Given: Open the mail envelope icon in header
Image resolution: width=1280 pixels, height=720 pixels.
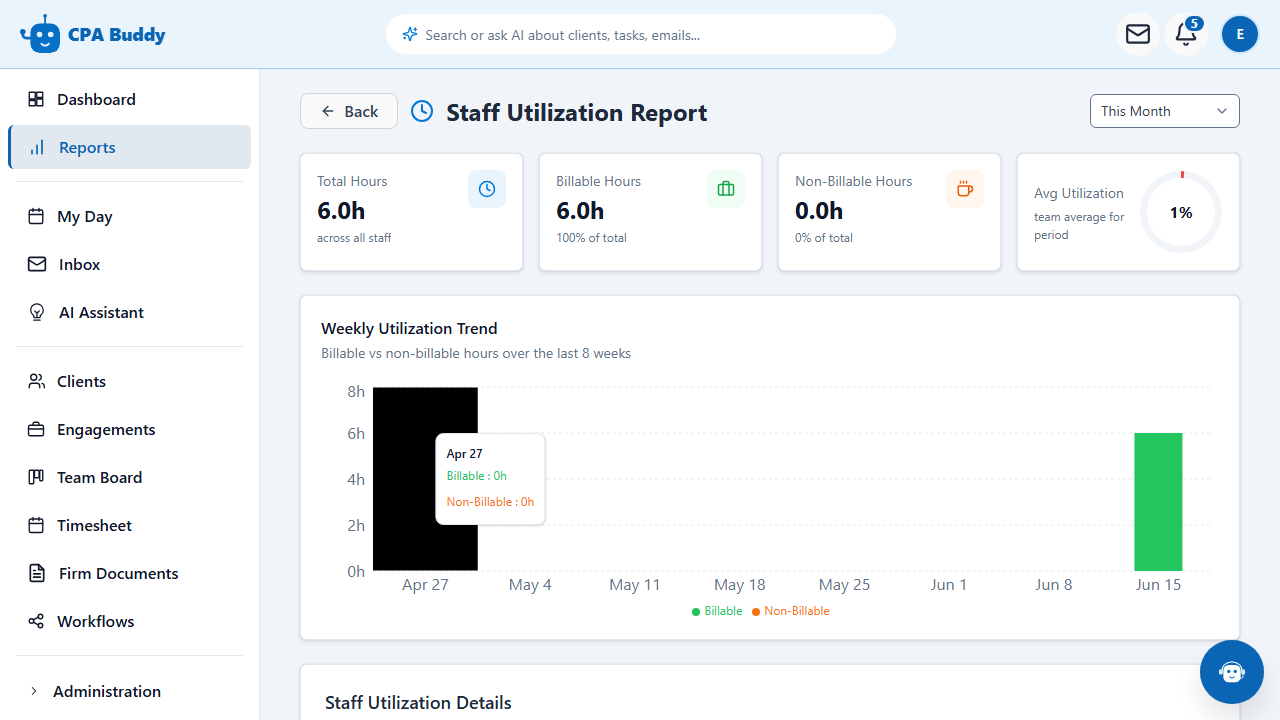Looking at the screenshot, I should [1138, 34].
